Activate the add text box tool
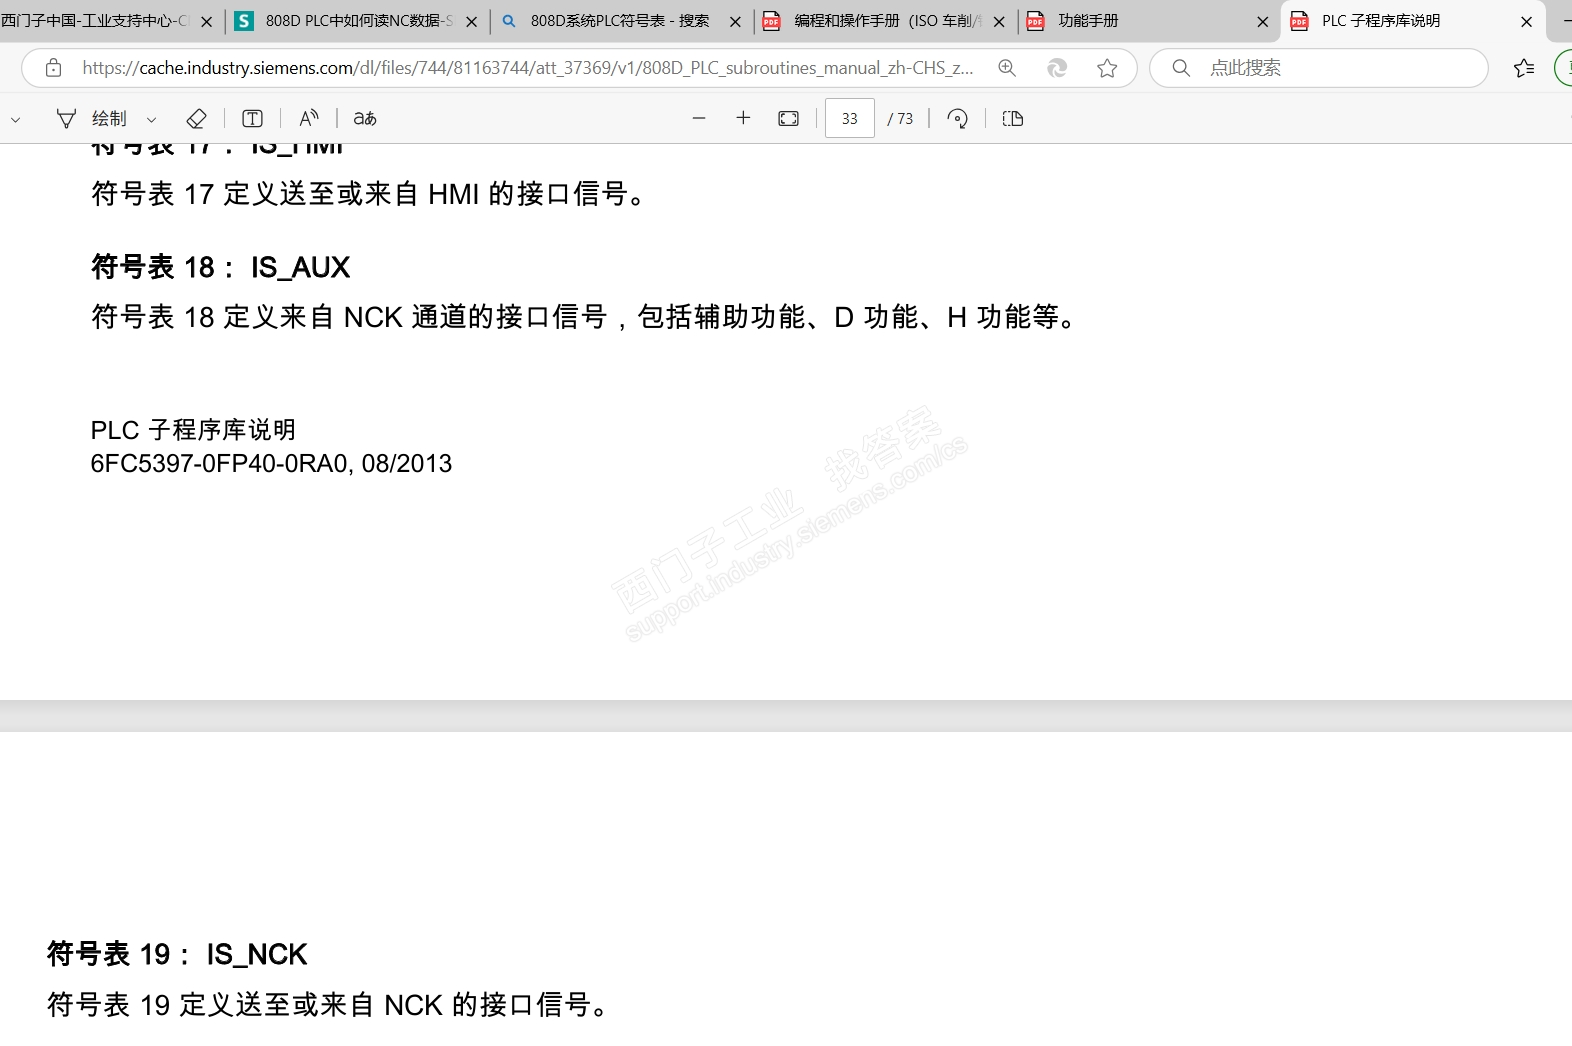Screen dimensions: 1572x1046 coord(252,119)
